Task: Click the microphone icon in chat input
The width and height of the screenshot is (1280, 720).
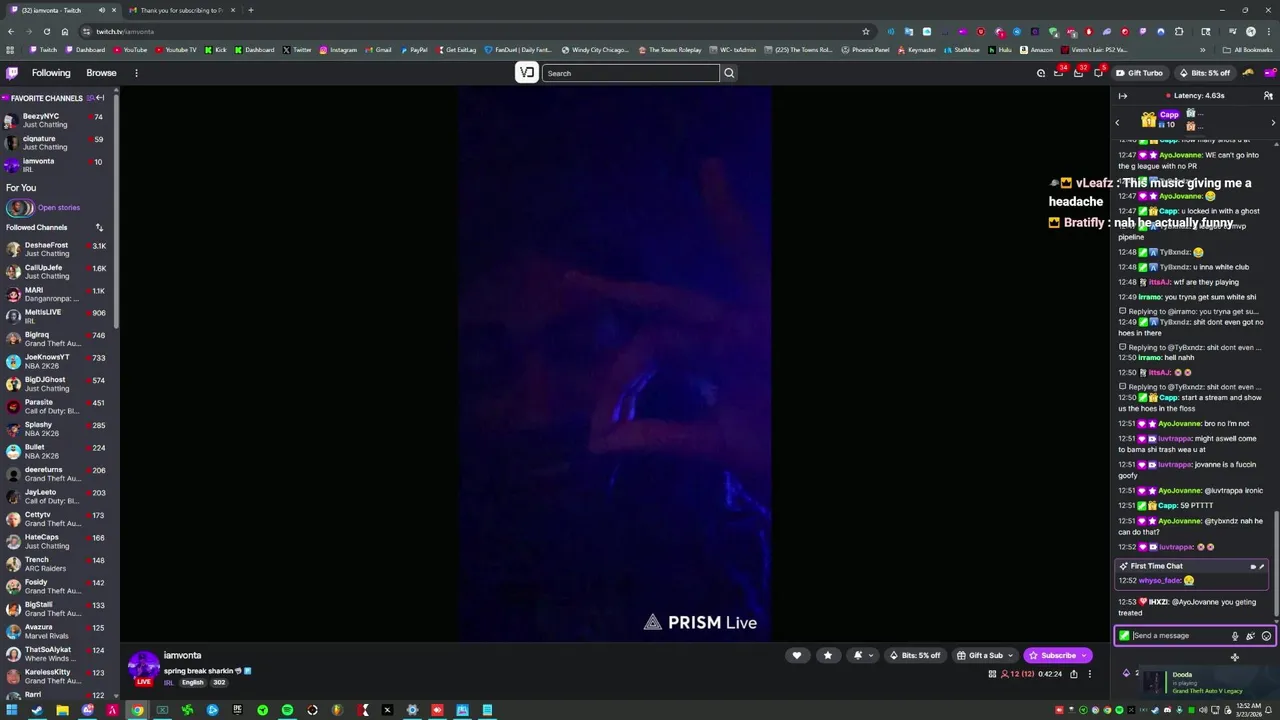Action: [x=1235, y=636]
